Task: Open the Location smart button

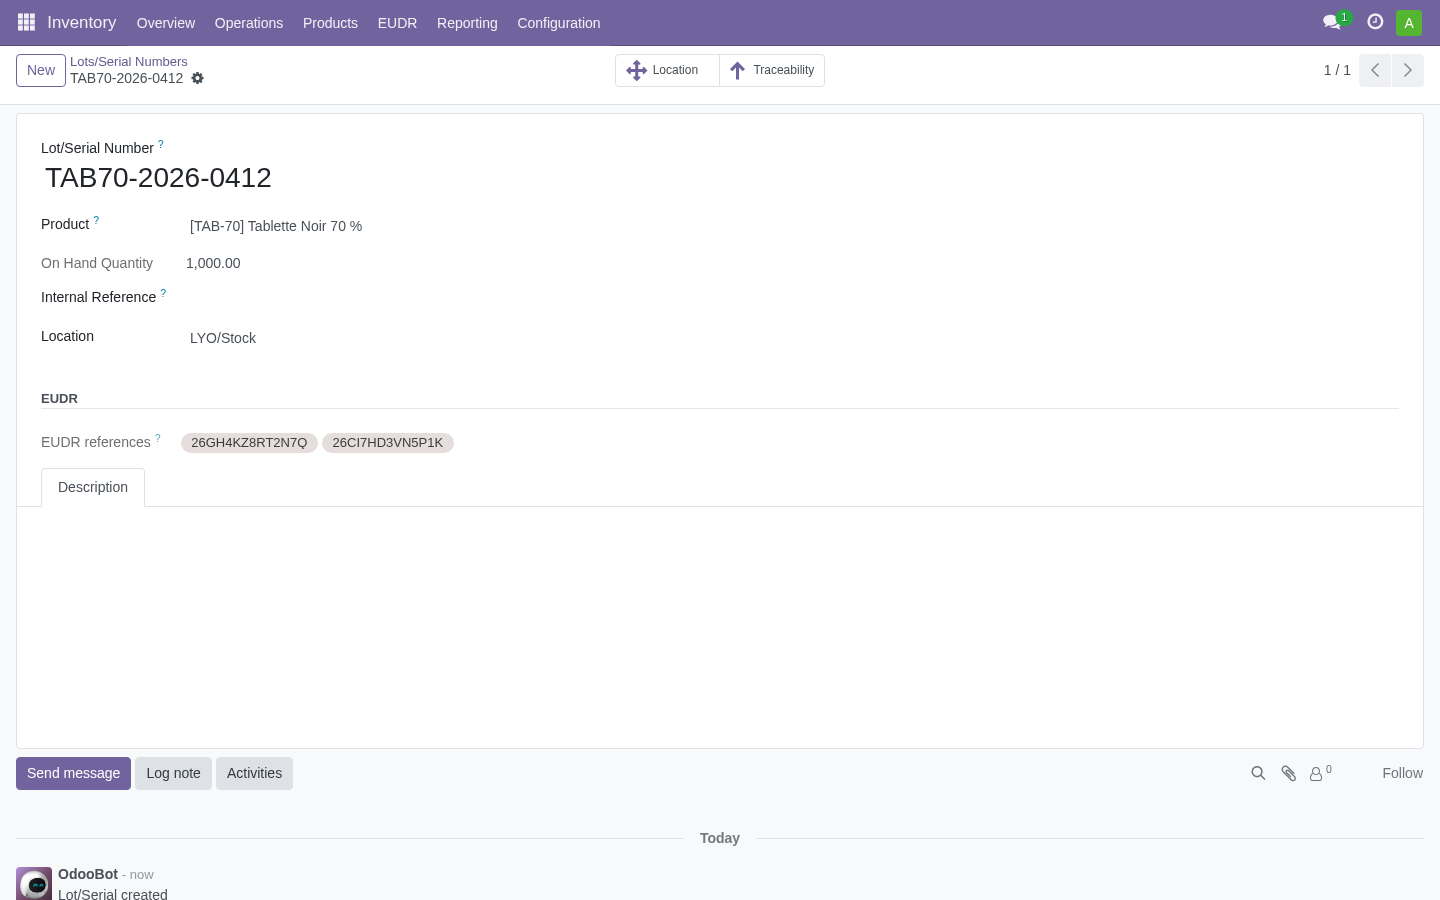Action: [667, 70]
